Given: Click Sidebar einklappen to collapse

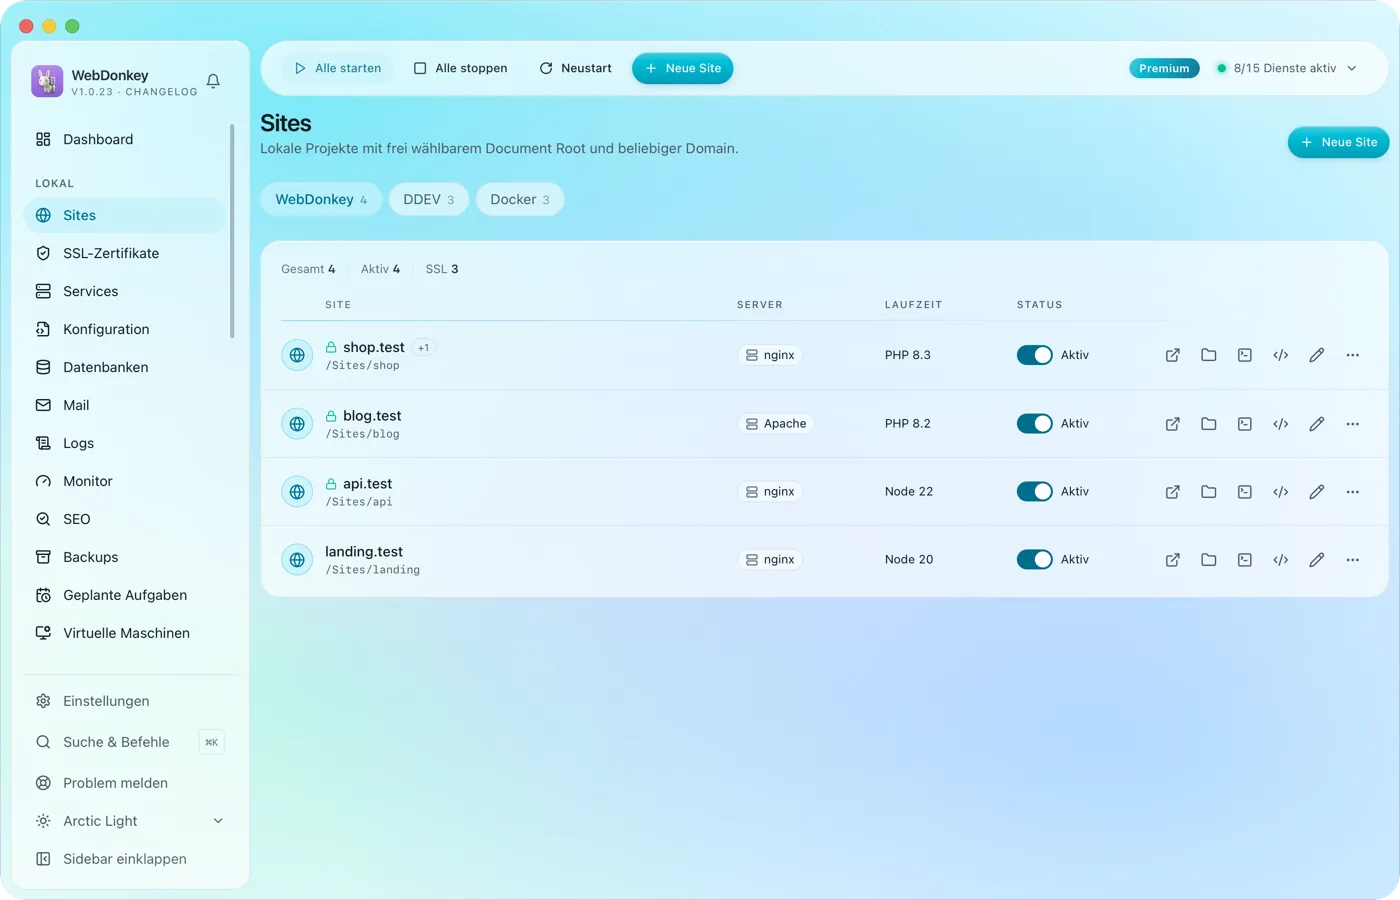Looking at the screenshot, I should [x=129, y=859].
